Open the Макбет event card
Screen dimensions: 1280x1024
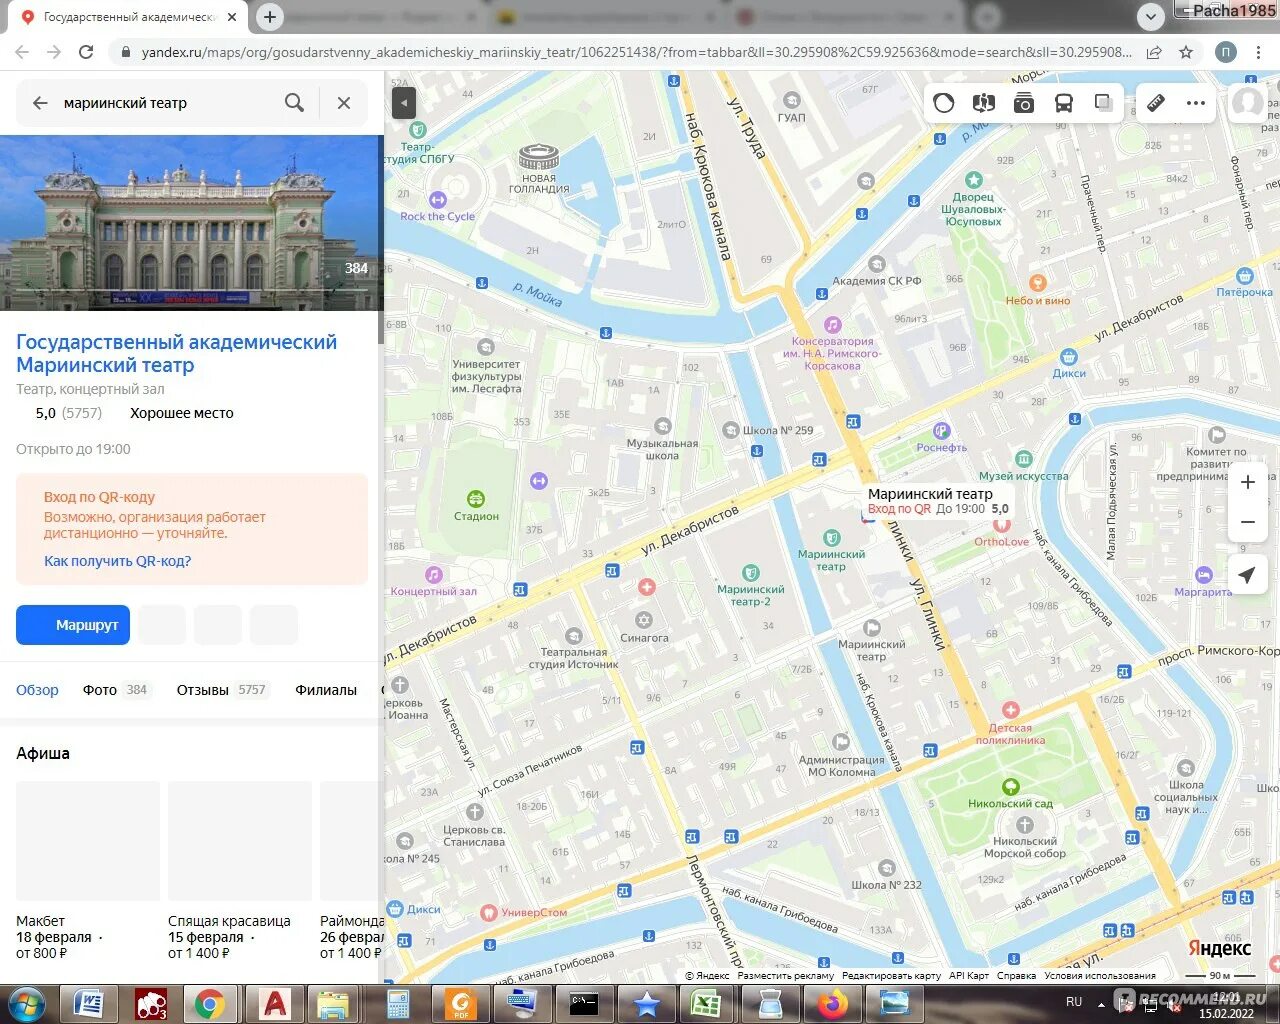[88, 870]
